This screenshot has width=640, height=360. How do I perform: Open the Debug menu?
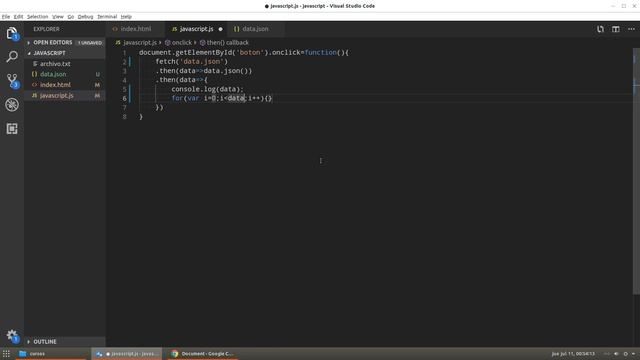(x=85, y=17)
